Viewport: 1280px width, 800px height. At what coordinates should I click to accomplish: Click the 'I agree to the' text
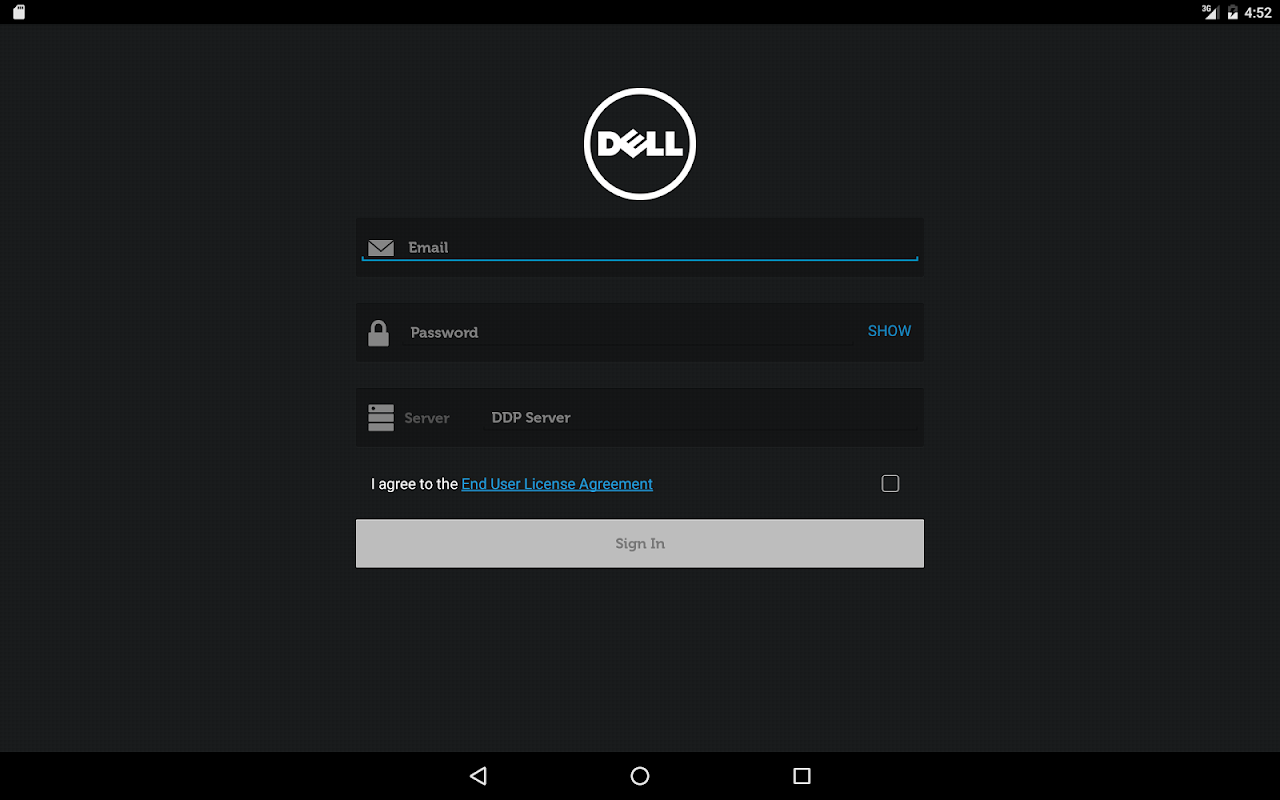click(414, 484)
